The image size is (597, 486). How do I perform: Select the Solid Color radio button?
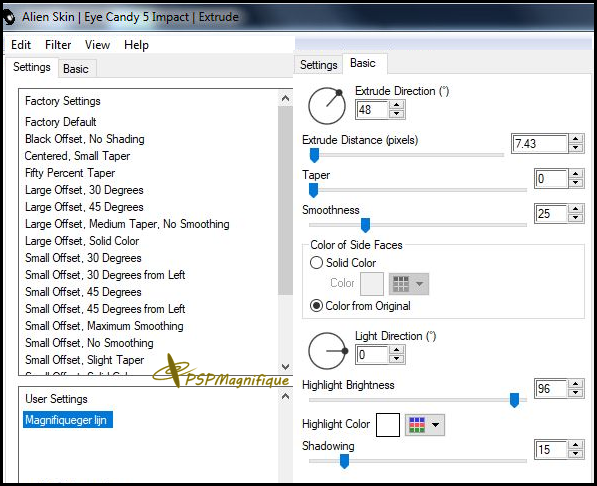(x=316, y=263)
